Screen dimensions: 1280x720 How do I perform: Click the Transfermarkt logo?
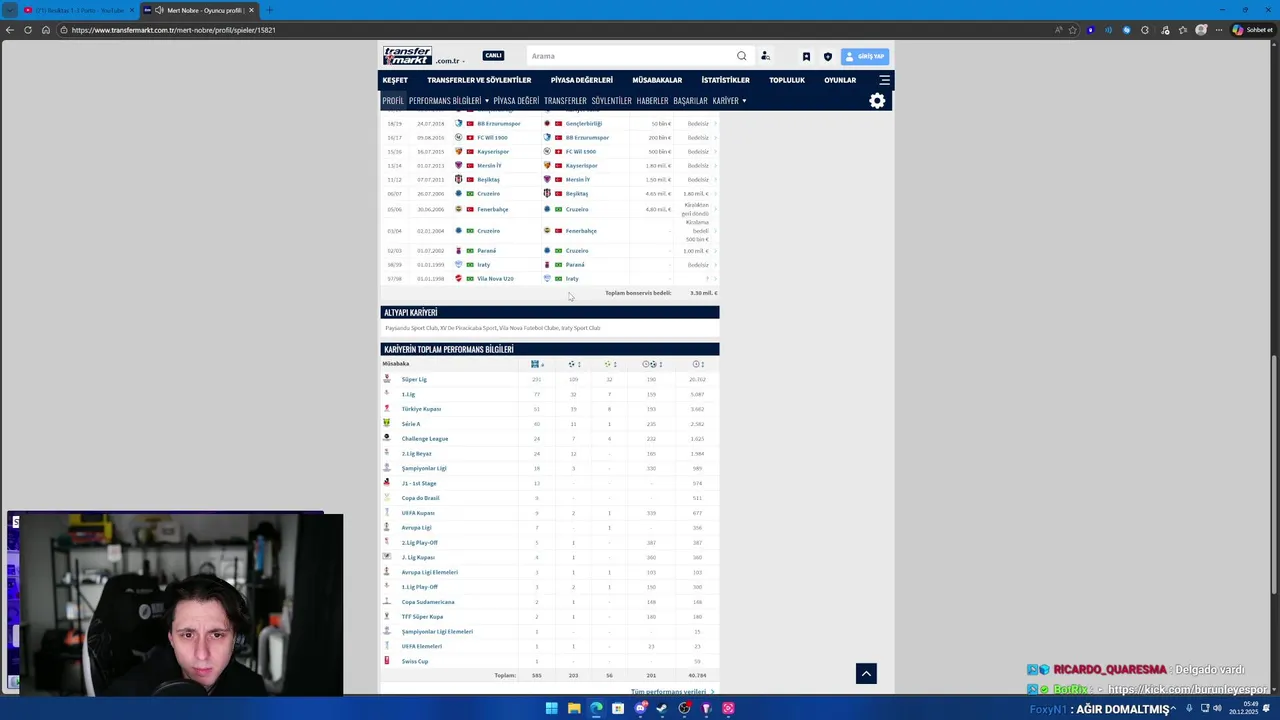(407, 55)
